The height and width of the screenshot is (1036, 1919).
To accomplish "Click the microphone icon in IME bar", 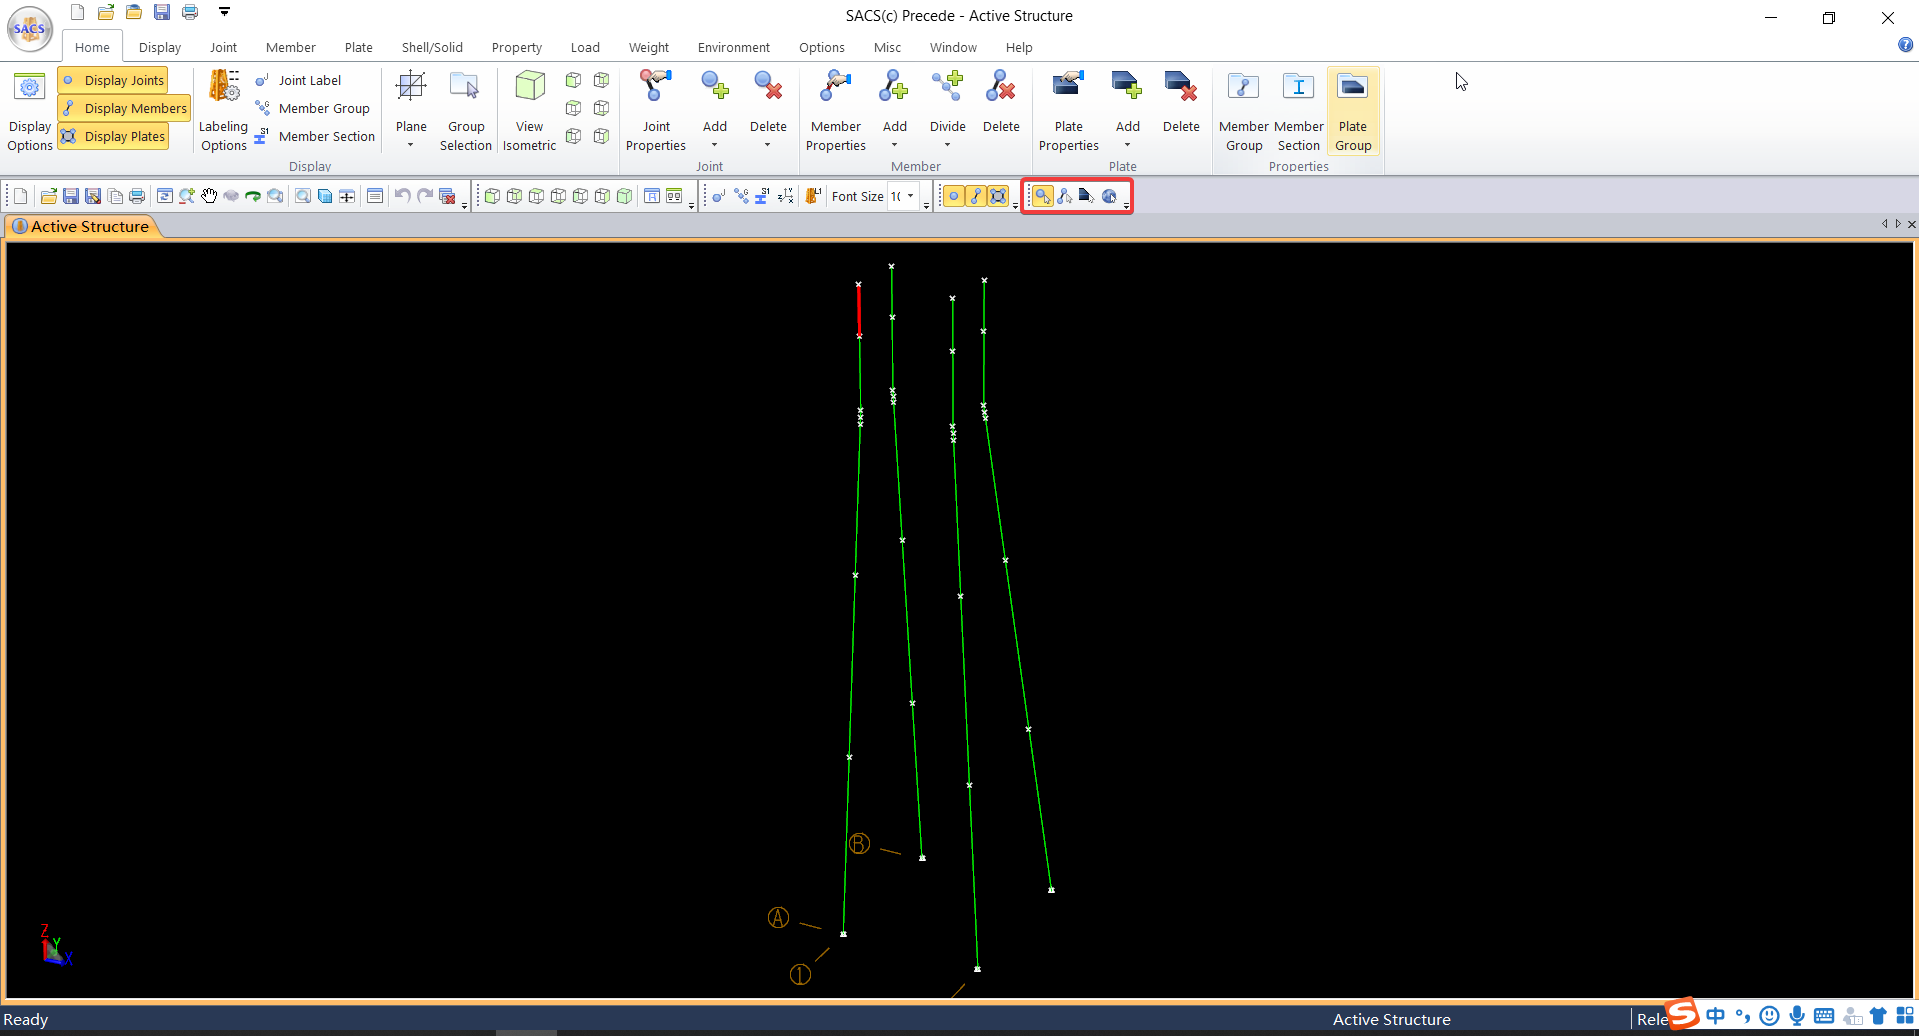I will tap(1797, 1016).
